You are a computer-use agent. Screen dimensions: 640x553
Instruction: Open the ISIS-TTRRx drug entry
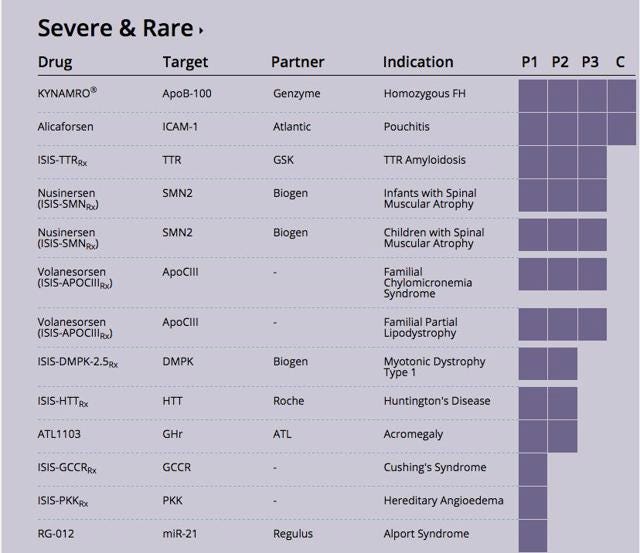pyautogui.click(x=62, y=160)
